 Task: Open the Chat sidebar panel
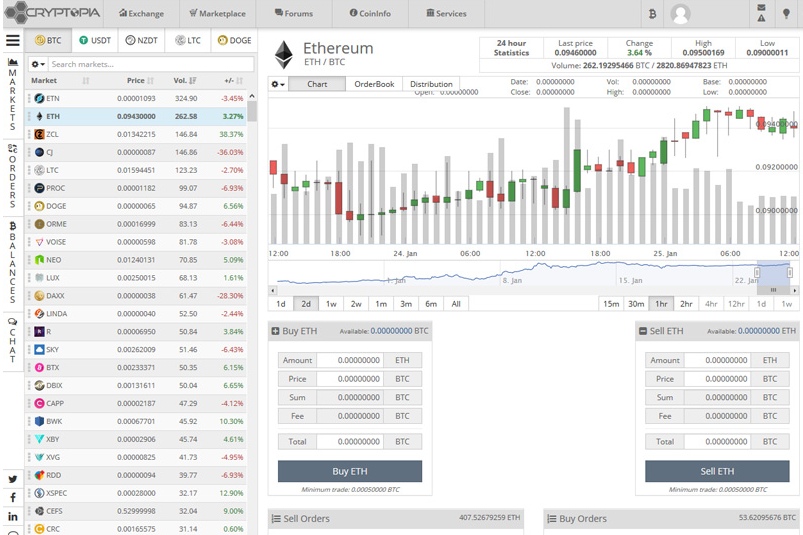tap(13, 340)
